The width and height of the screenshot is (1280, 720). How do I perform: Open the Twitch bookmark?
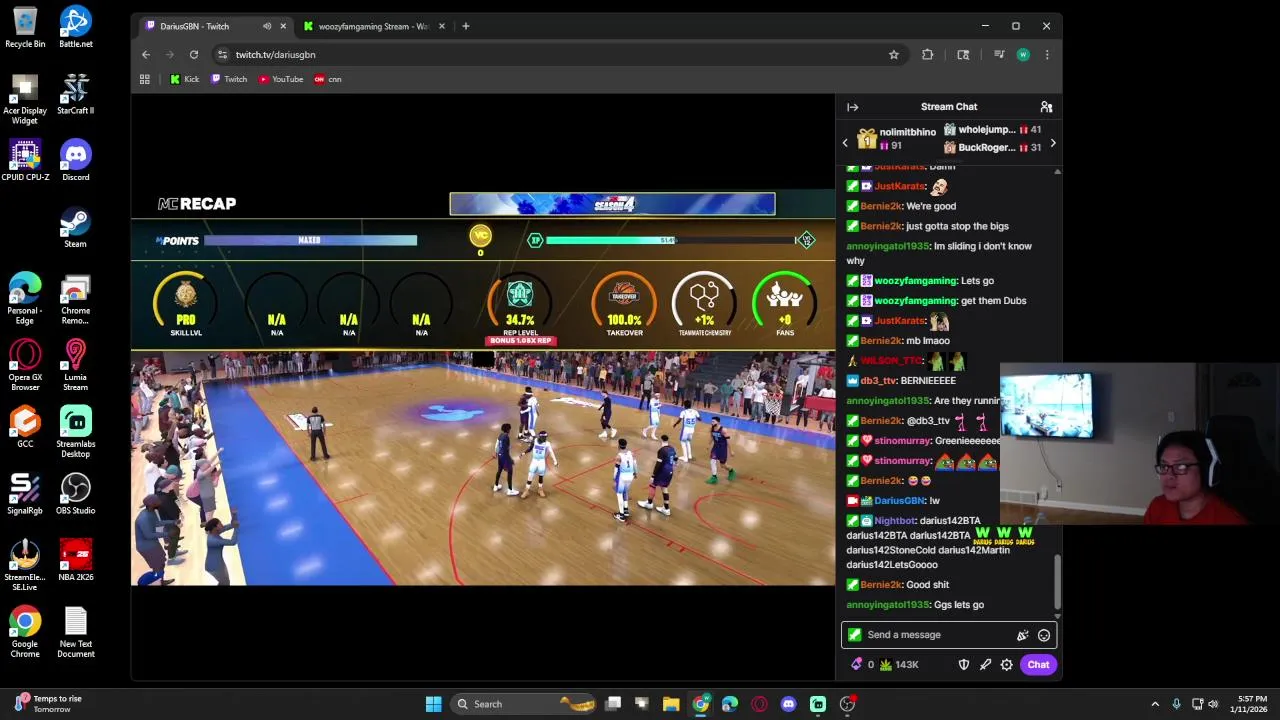pos(229,79)
